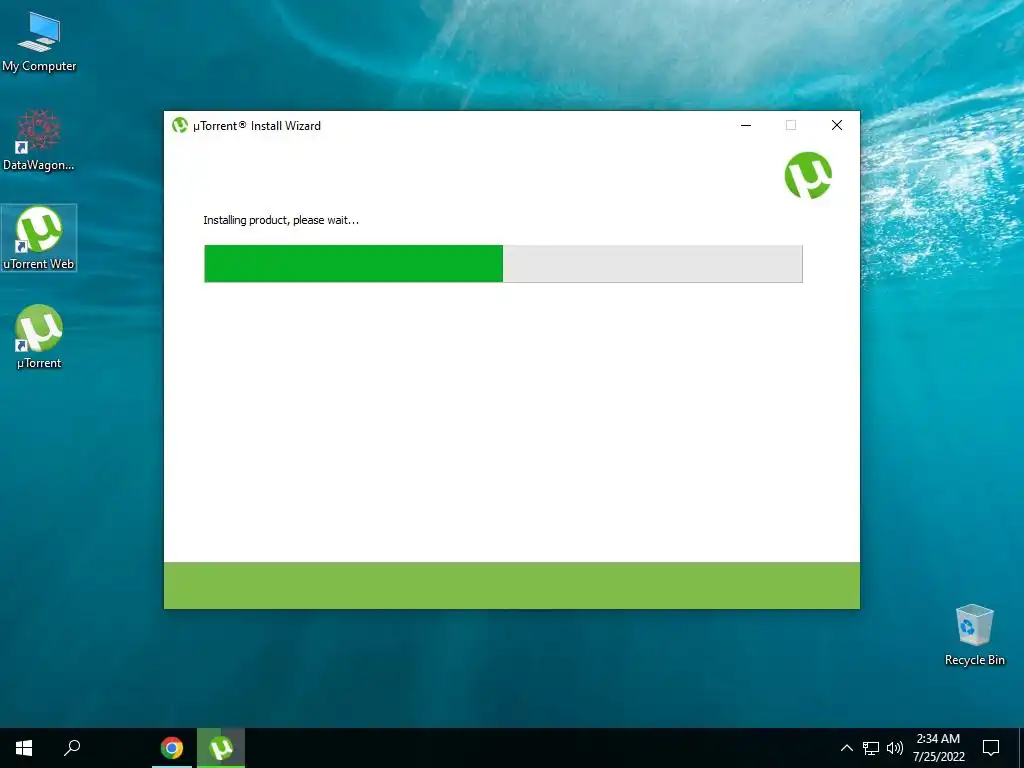Click the µTorrent logo in the wizard
Viewport: 1024px width, 768px height.
pyautogui.click(x=808, y=175)
